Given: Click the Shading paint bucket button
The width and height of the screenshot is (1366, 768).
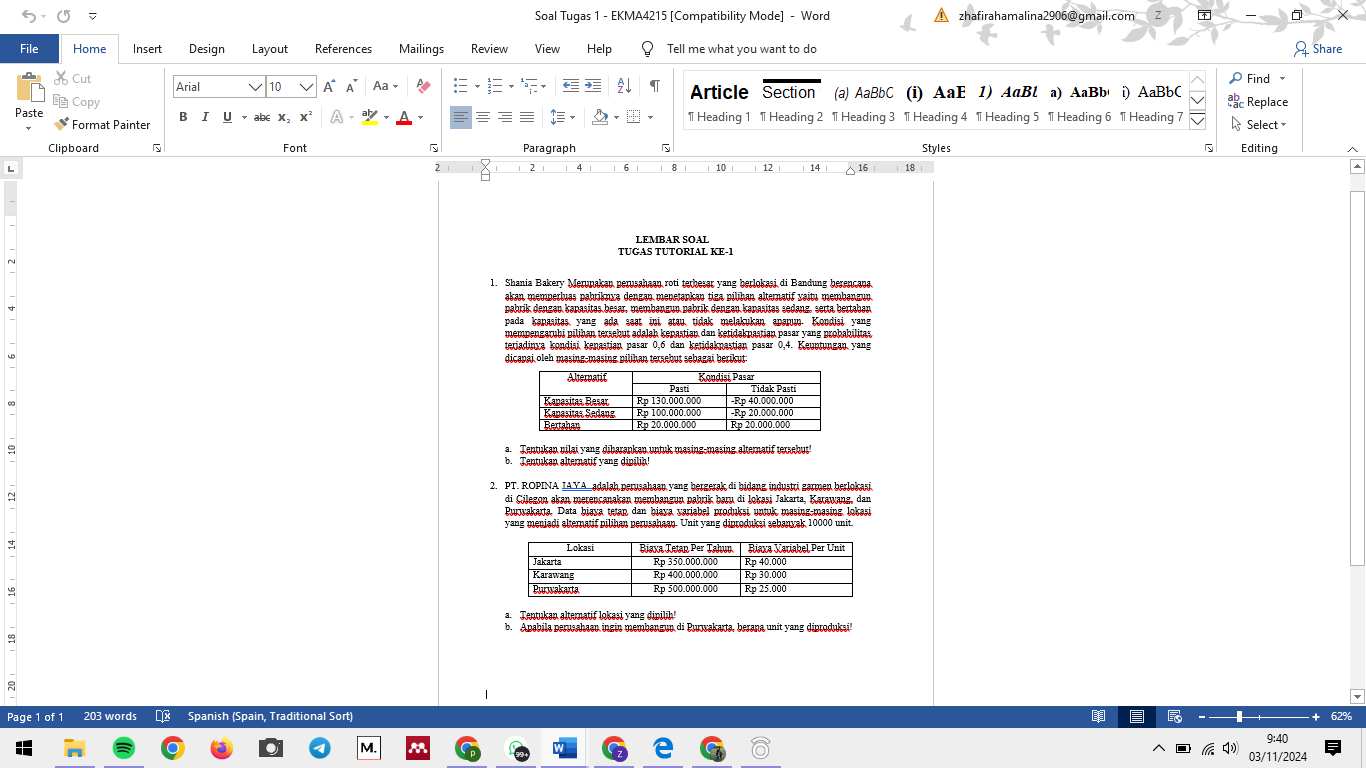Looking at the screenshot, I should [x=600, y=117].
